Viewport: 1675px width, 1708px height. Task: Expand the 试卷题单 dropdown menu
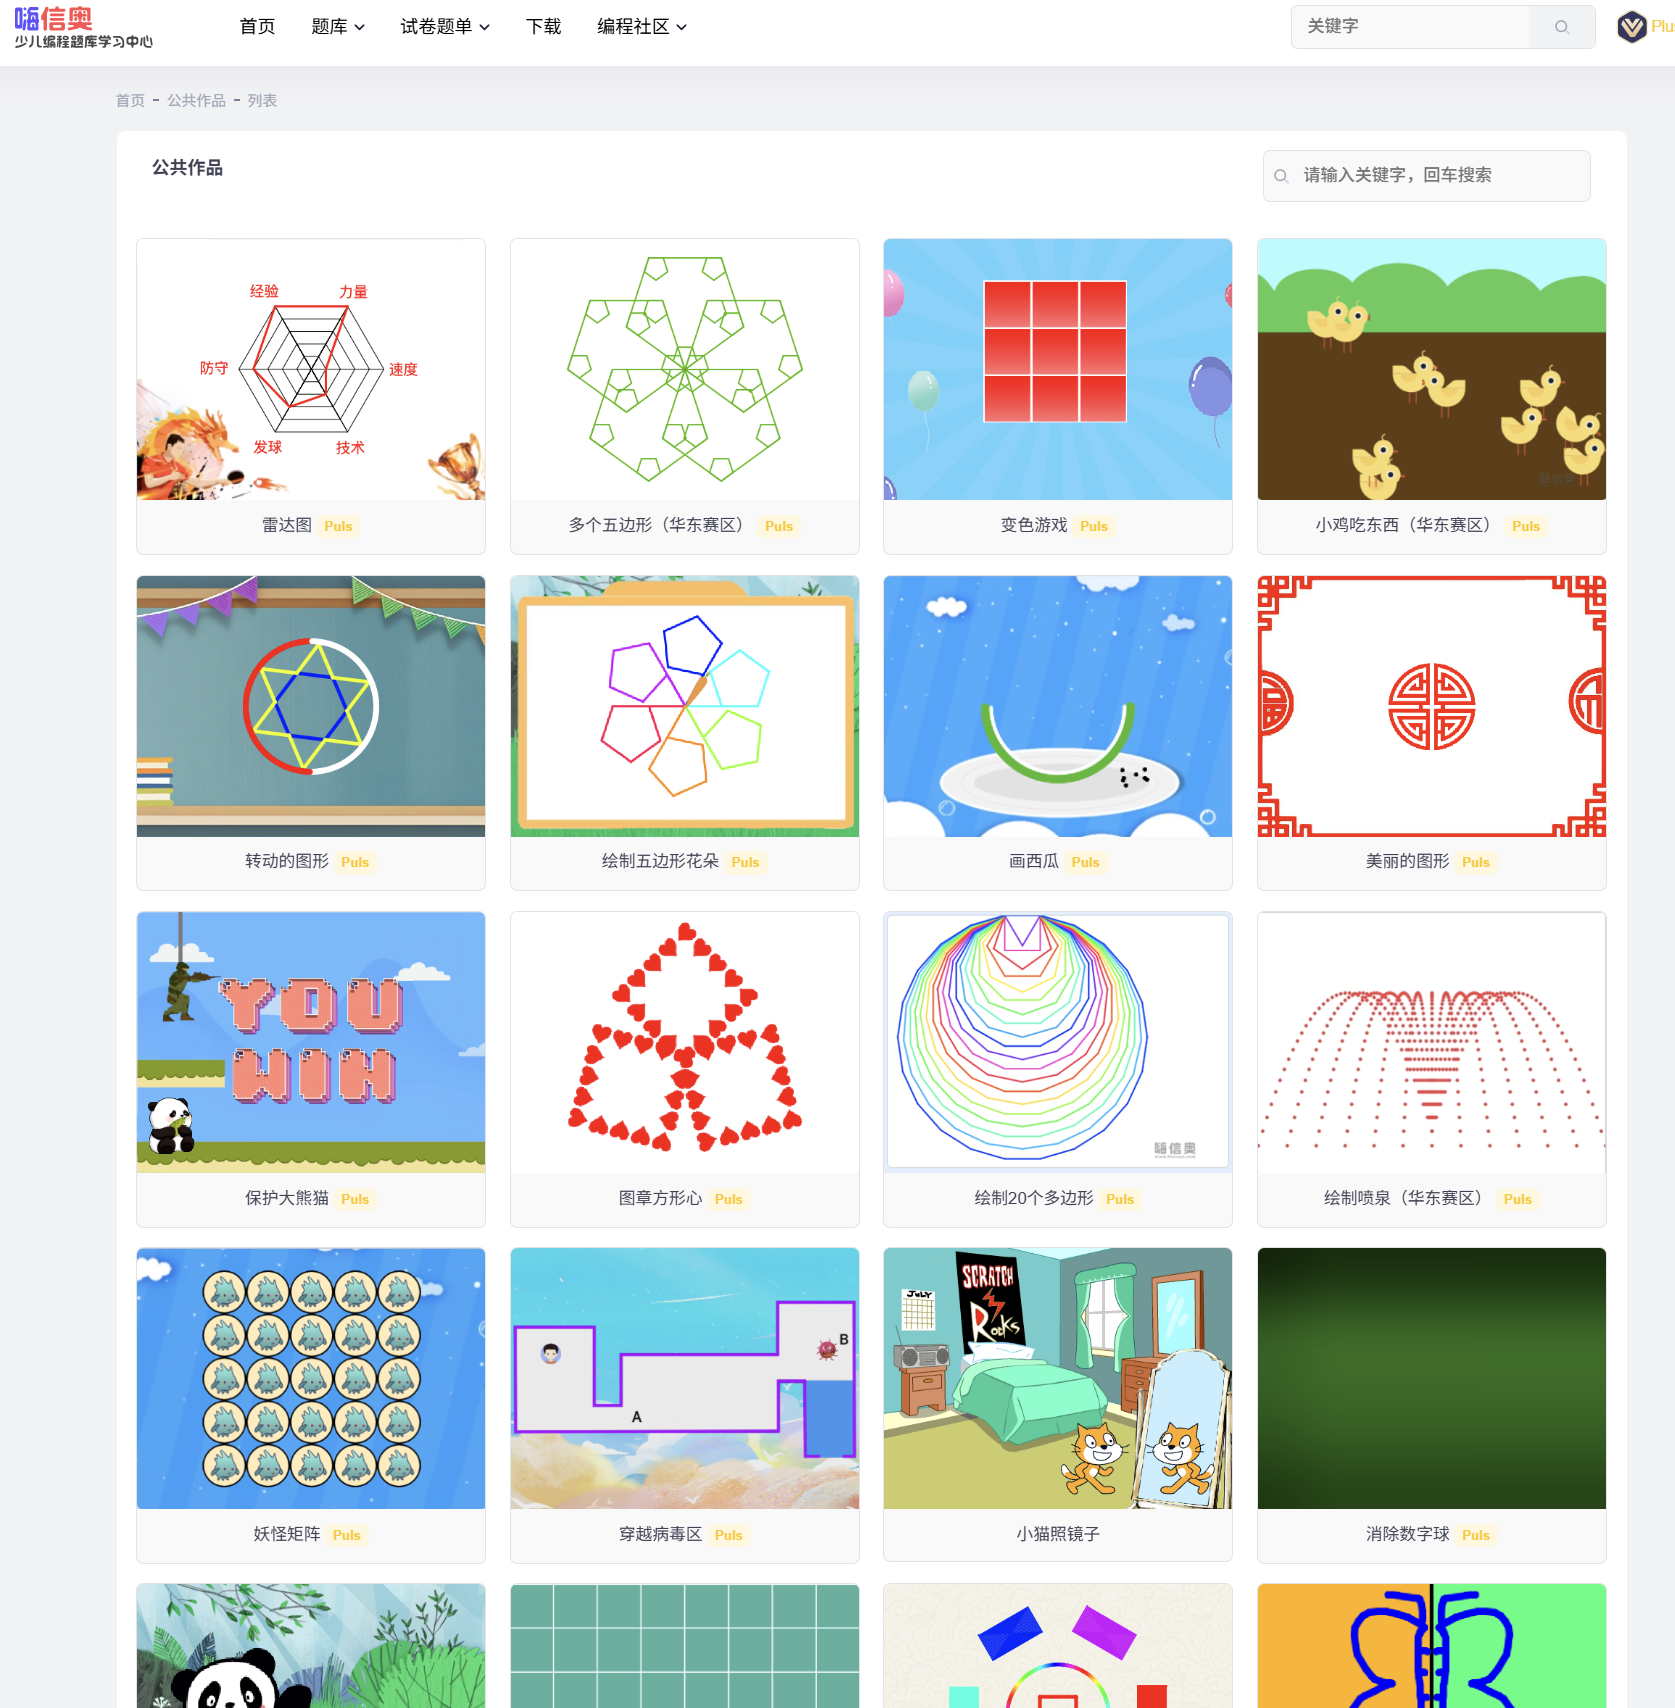pos(445,27)
